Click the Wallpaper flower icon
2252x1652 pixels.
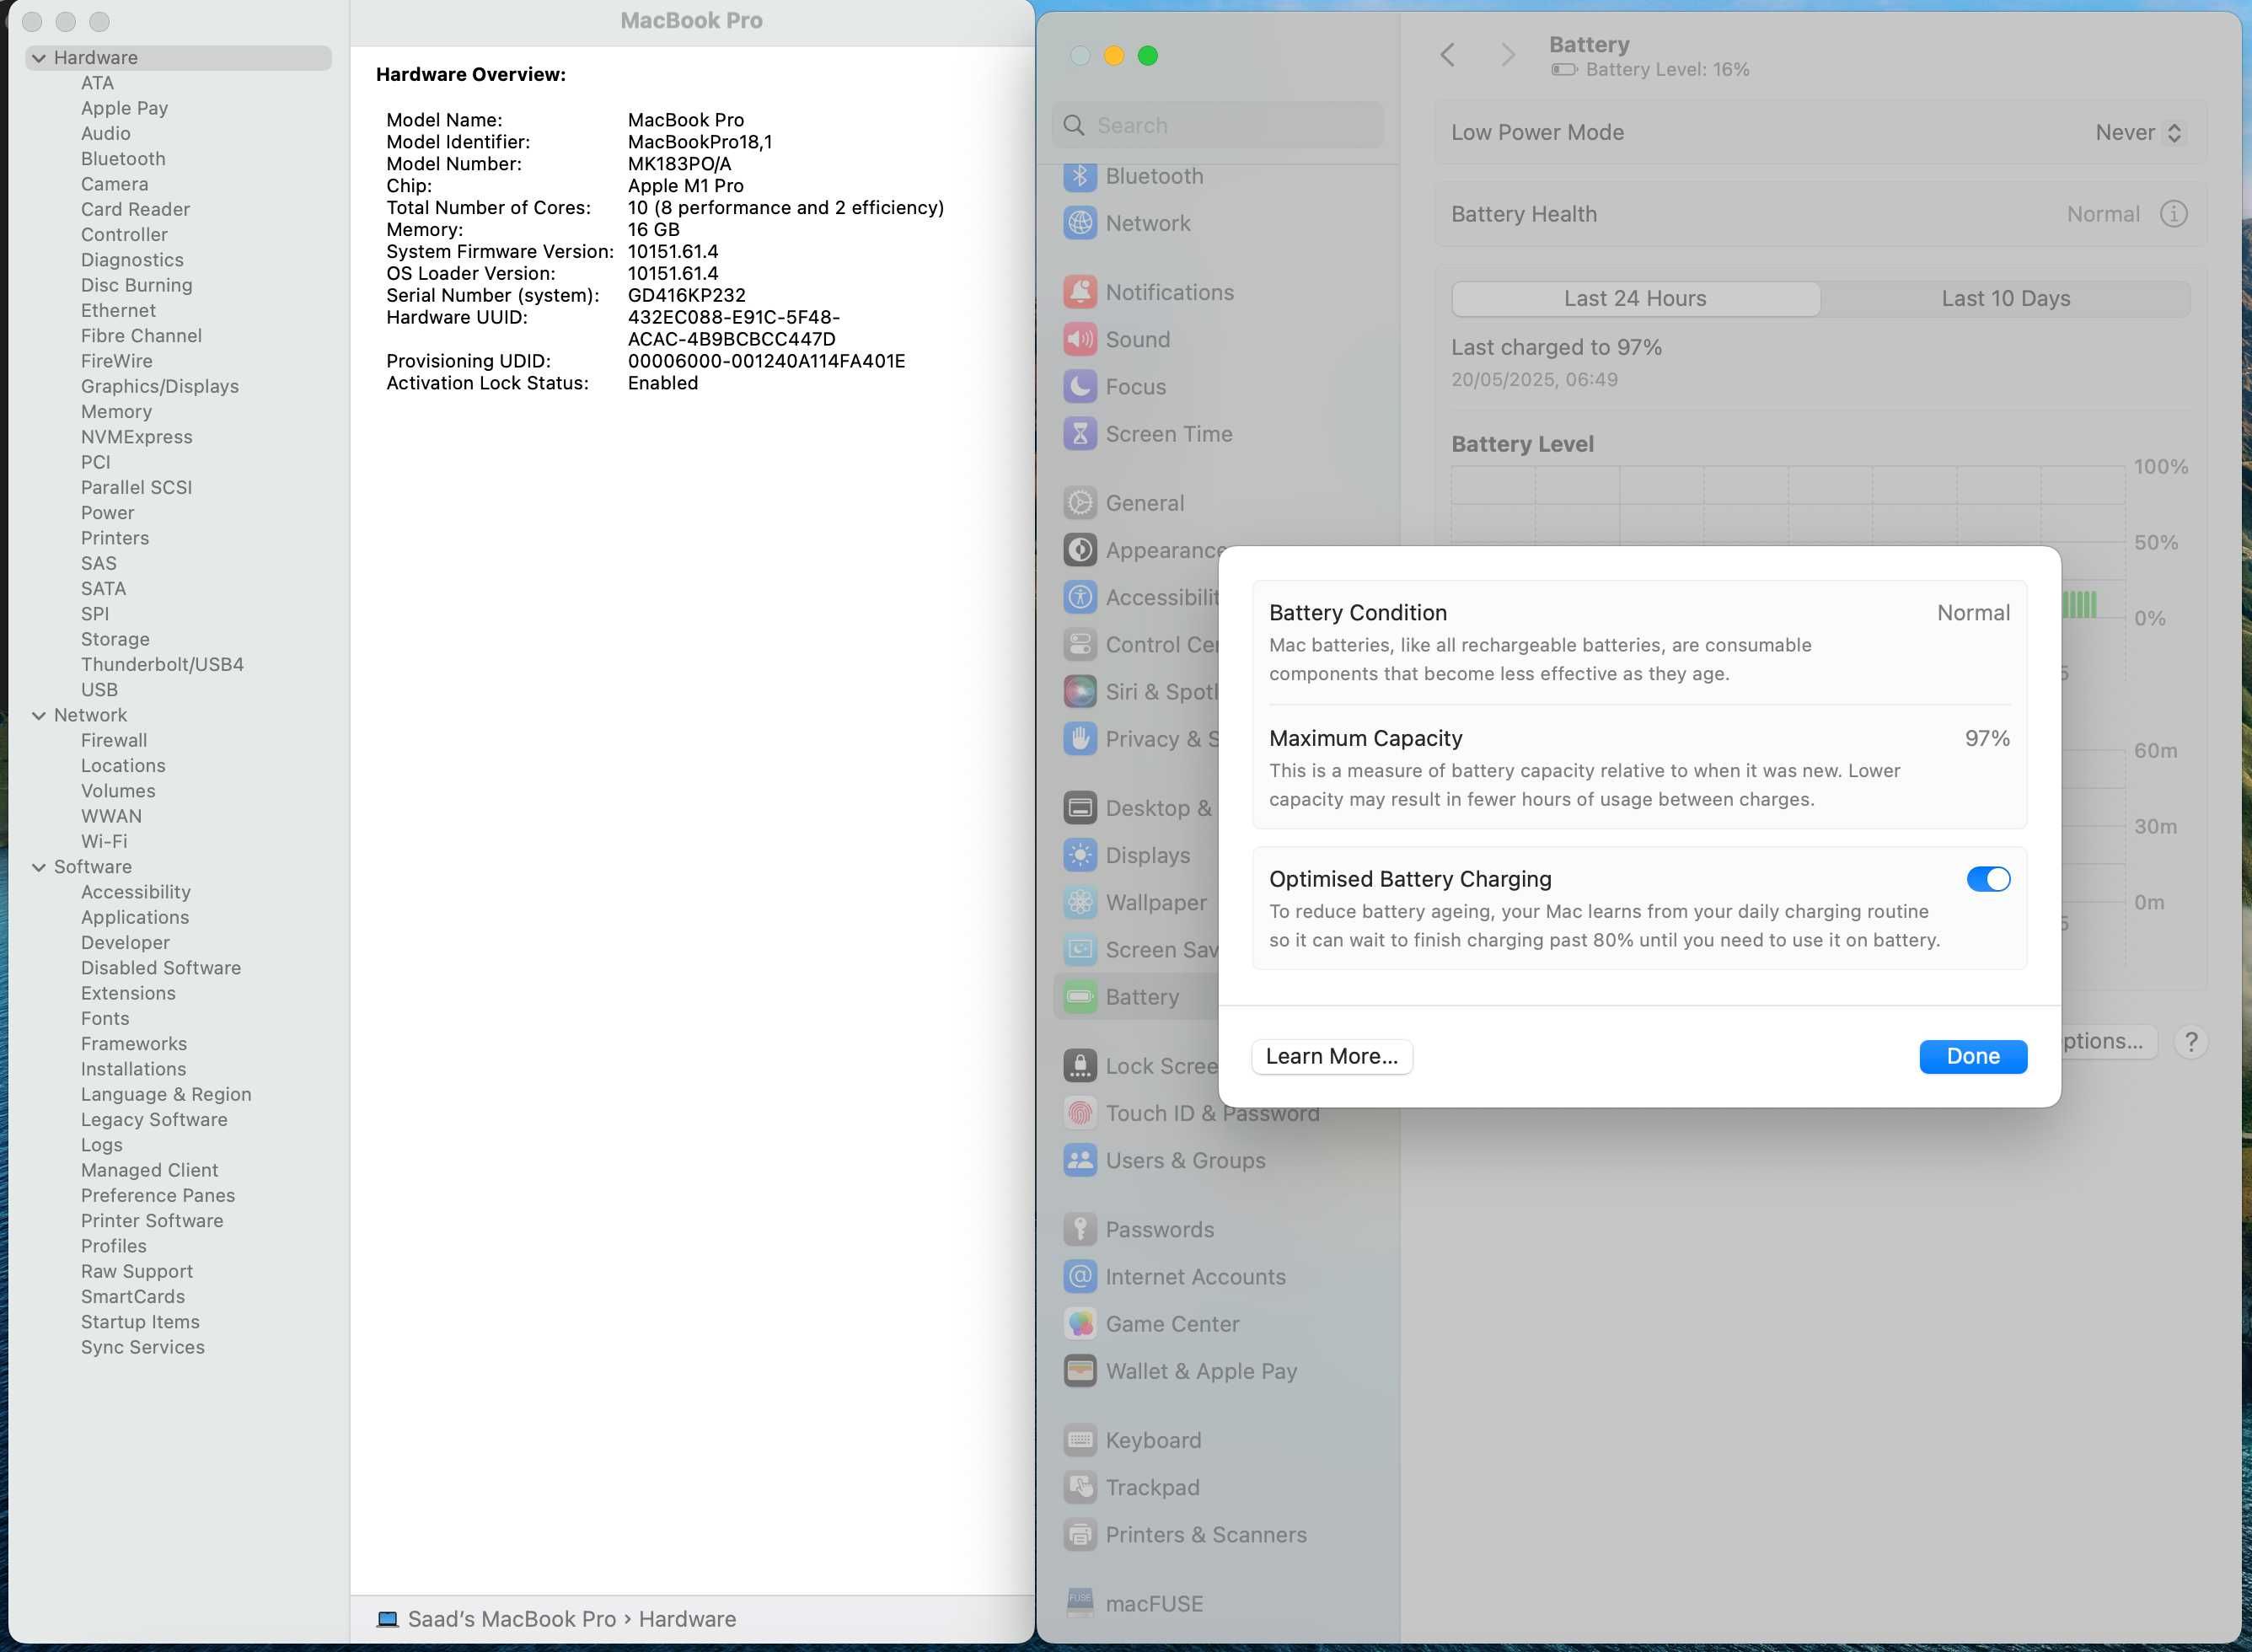click(x=1080, y=902)
